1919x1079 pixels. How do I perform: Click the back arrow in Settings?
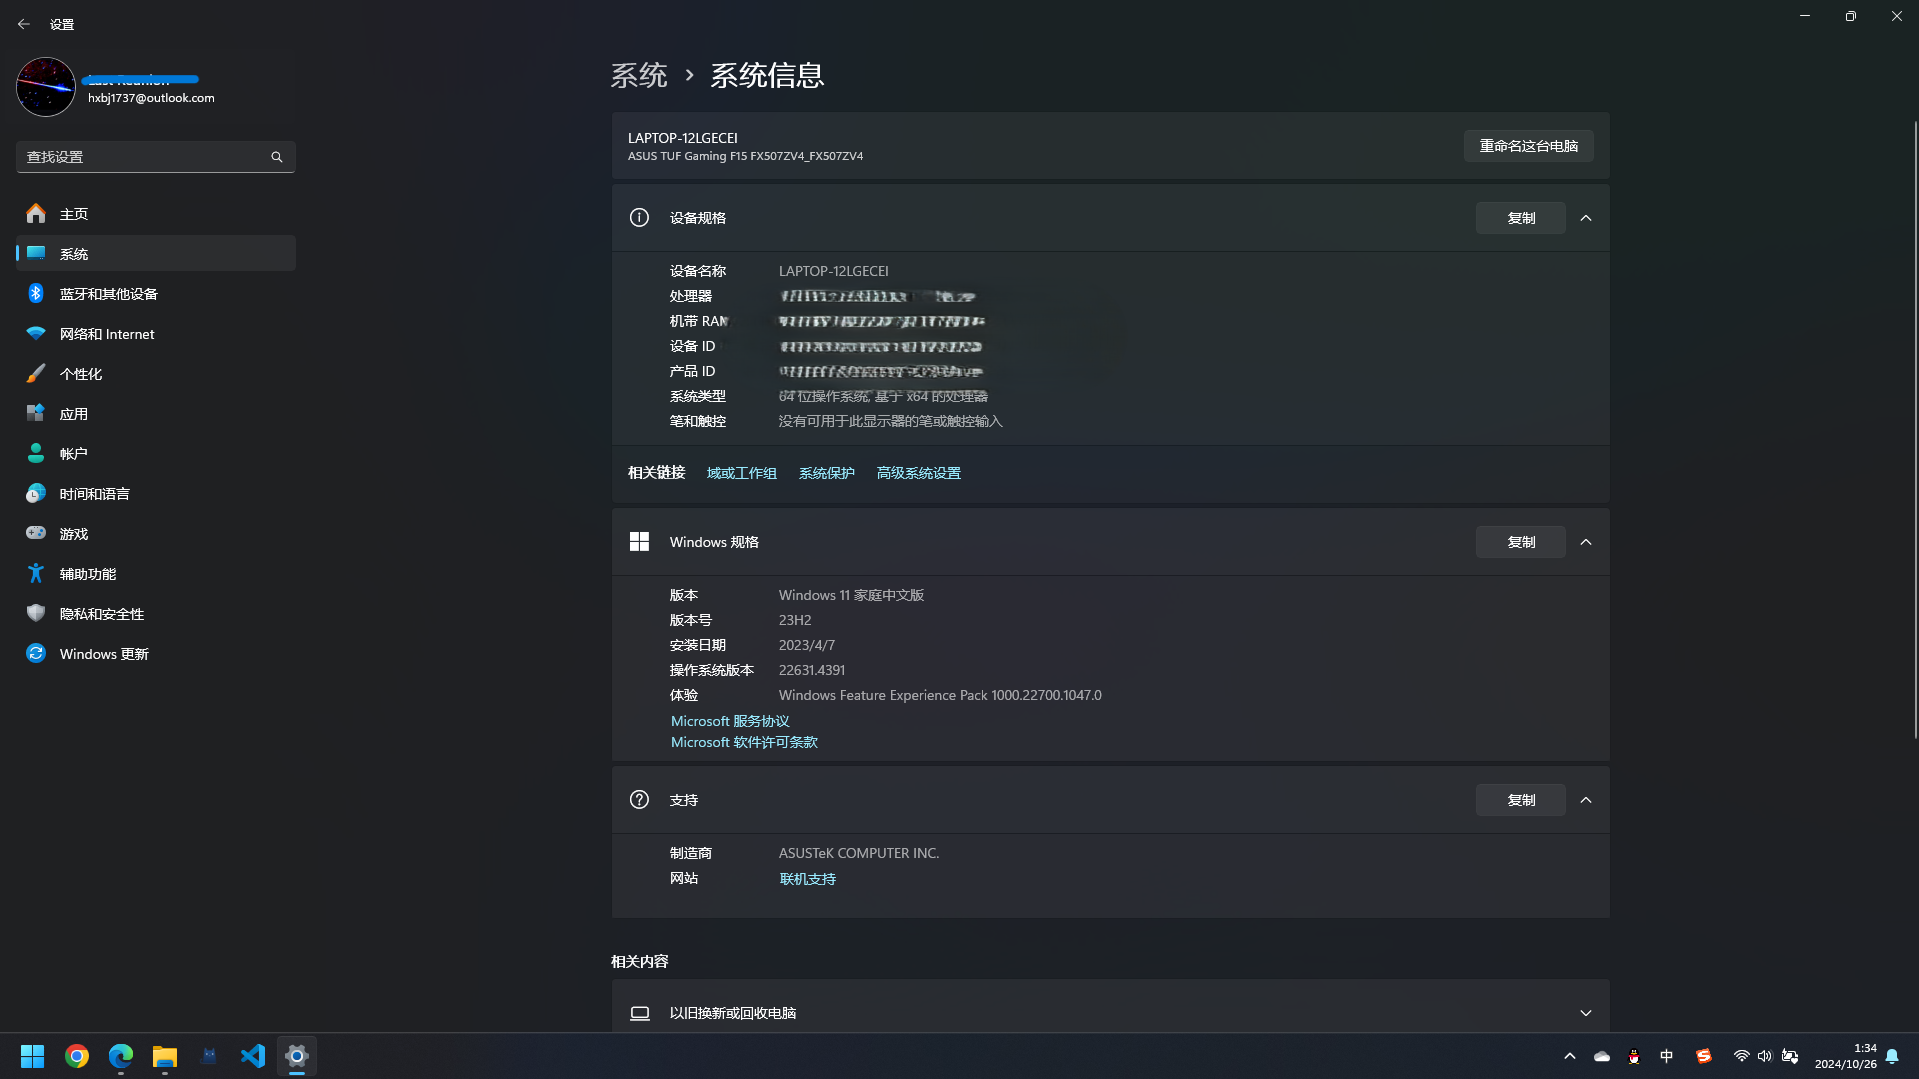point(24,24)
